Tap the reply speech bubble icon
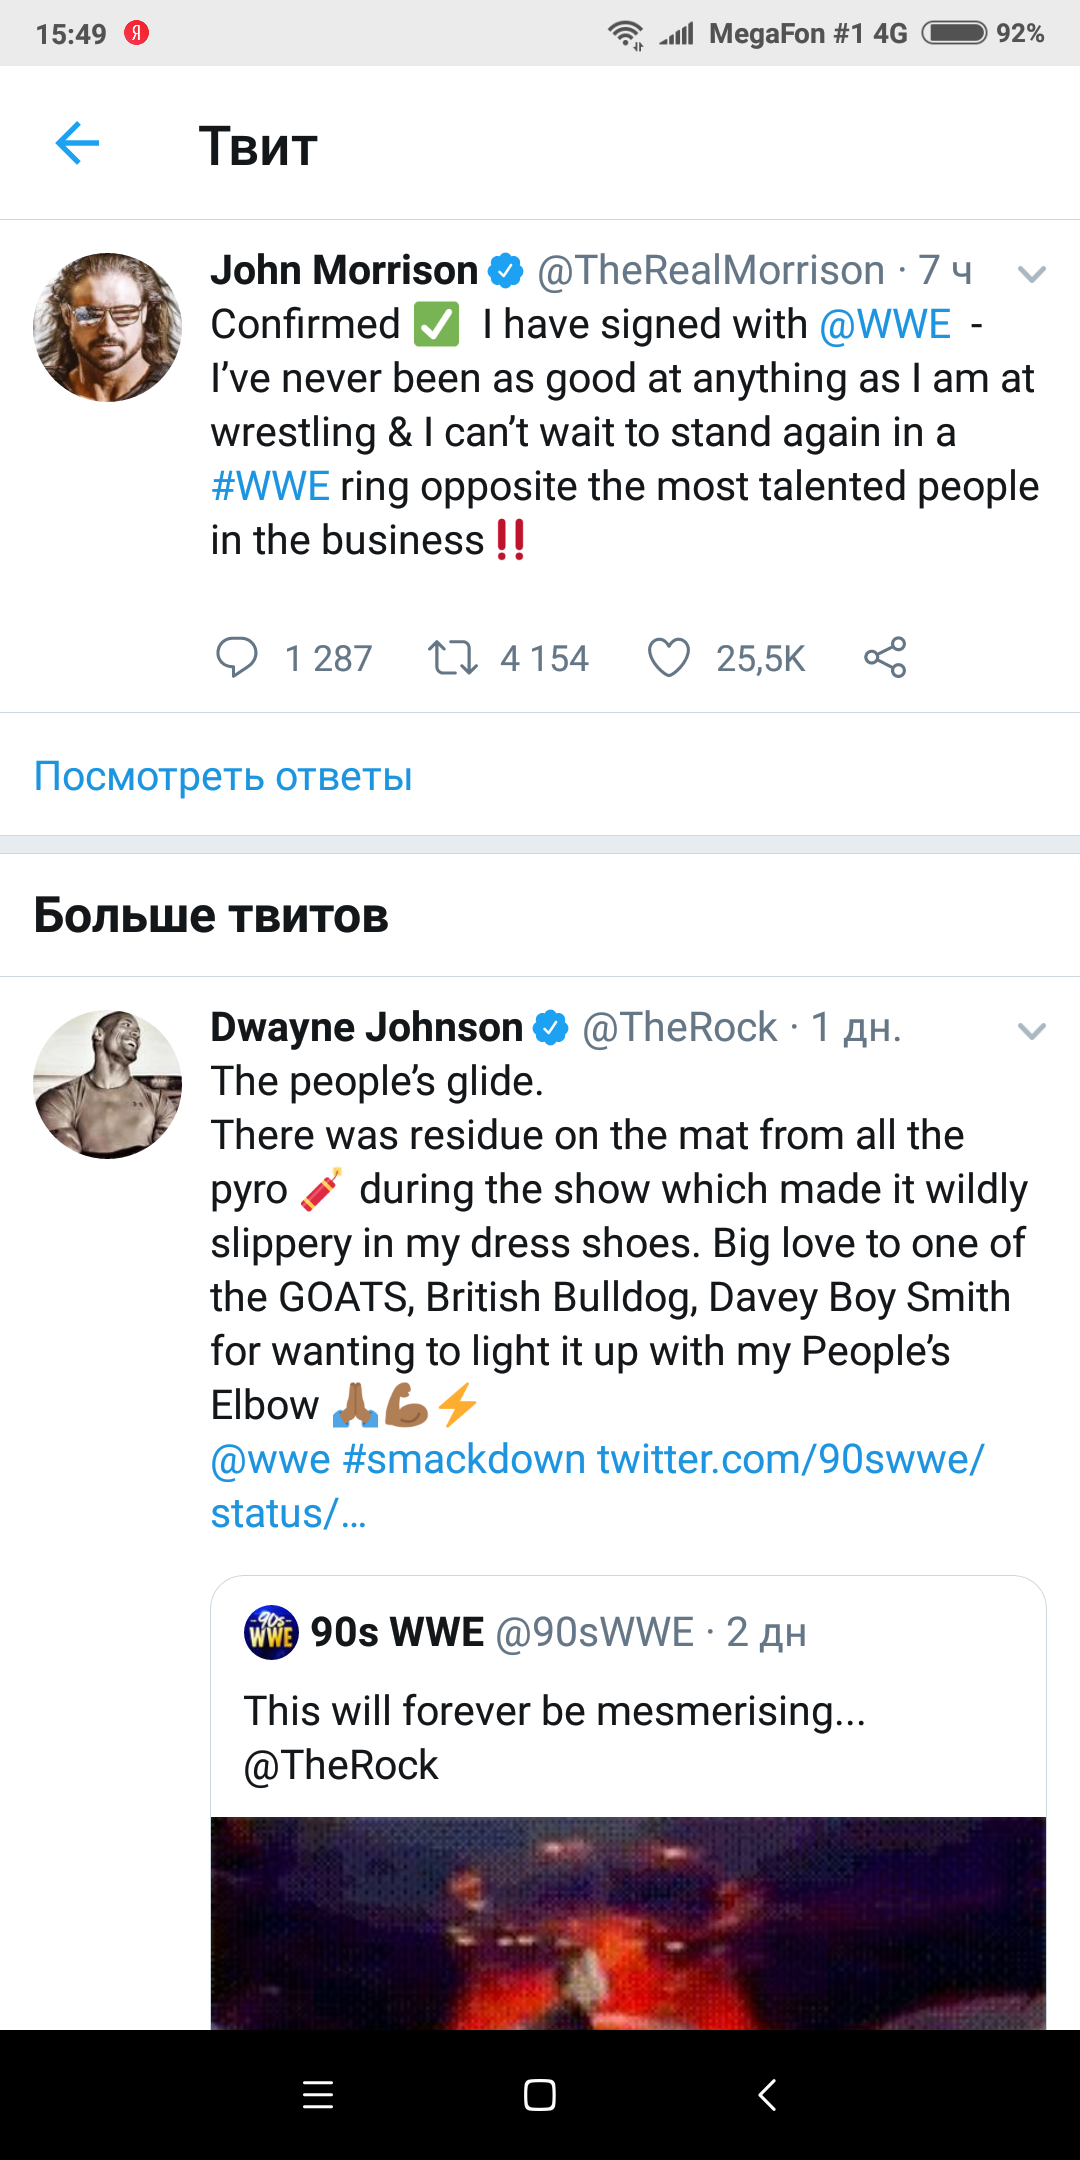The width and height of the screenshot is (1080, 2160). pos(237,658)
